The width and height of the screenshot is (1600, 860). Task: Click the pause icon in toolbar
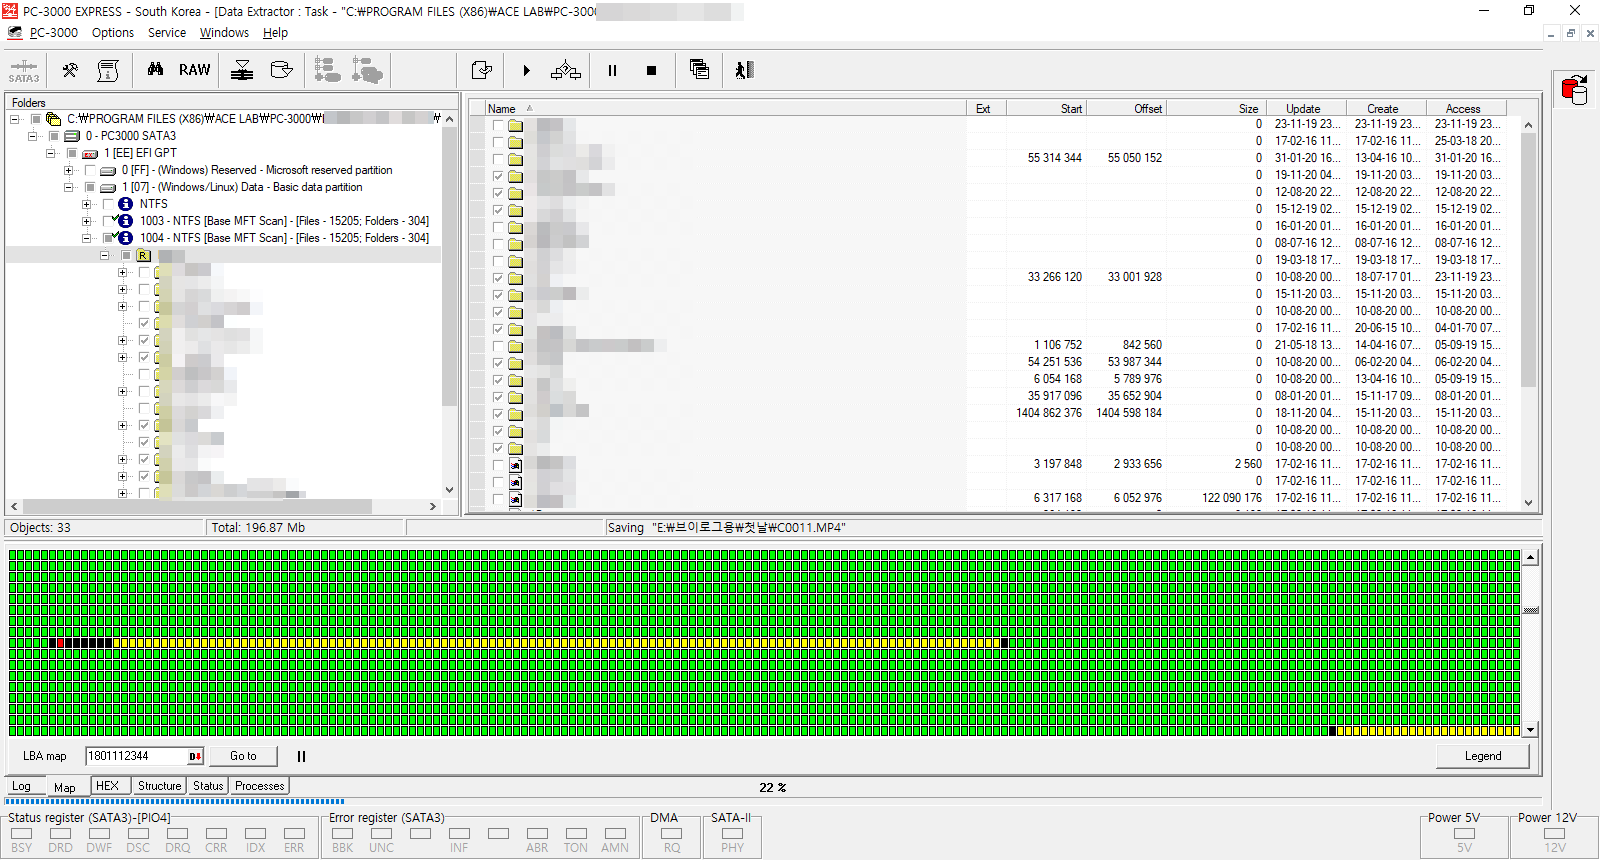coord(612,70)
